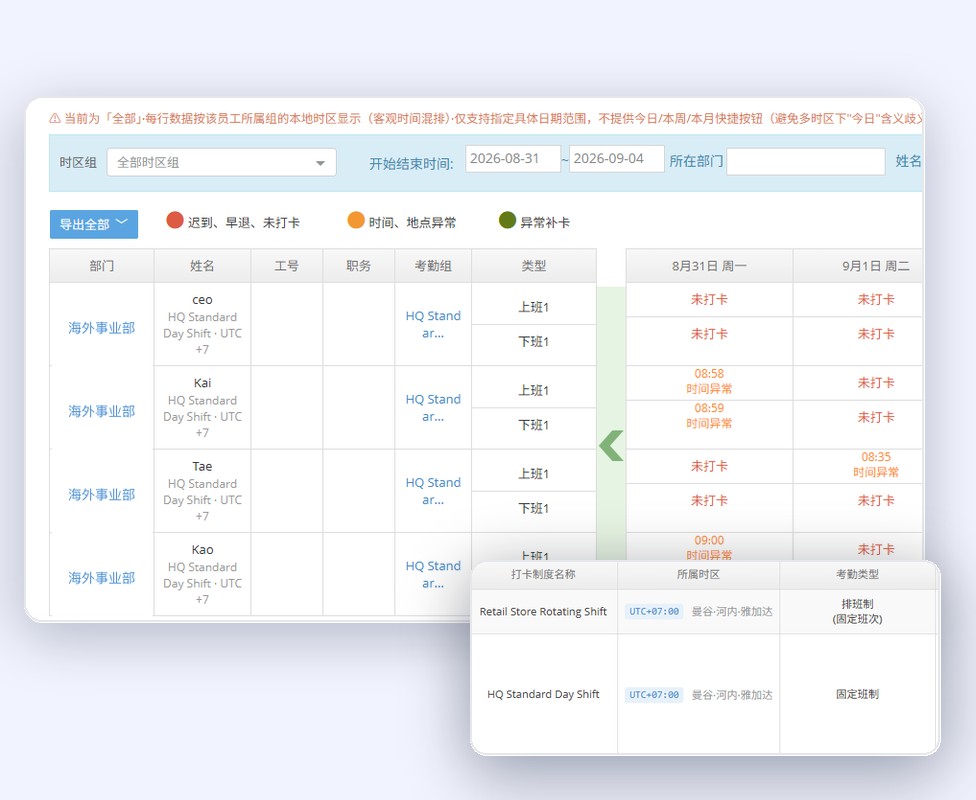The width and height of the screenshot is (976, 800).
Task: Select the 8月31日 周一 date column header
Action: [x=709, y=266]
